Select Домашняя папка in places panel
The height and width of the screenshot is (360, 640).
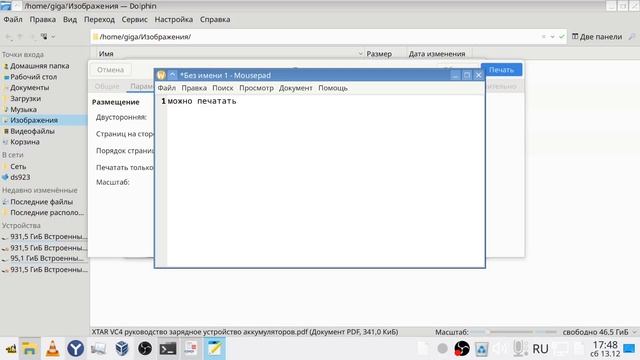(x=40, y=66)
